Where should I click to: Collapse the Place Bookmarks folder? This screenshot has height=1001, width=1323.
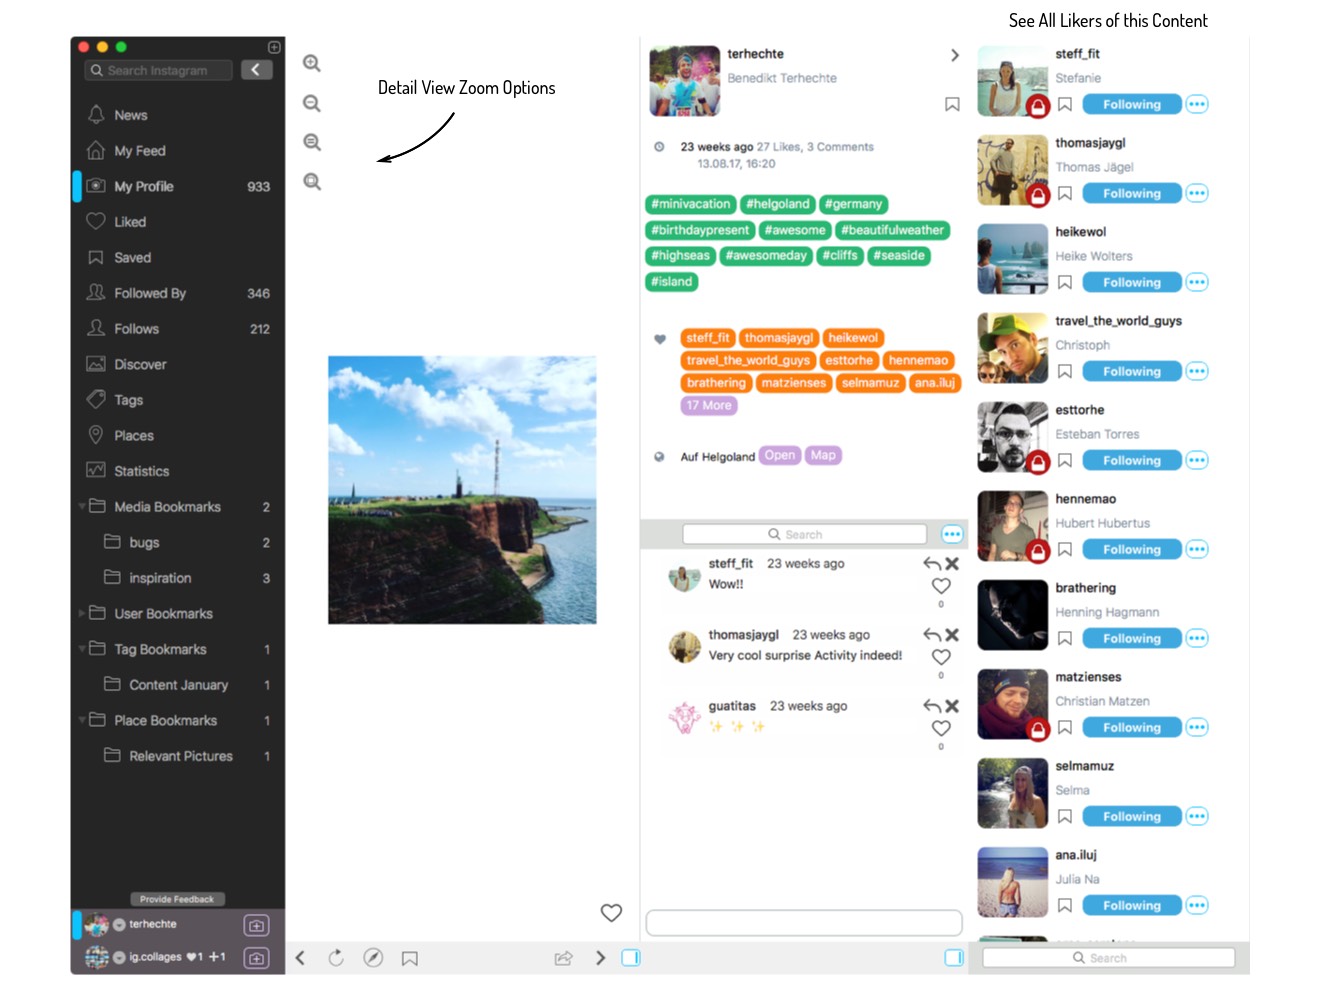(x=81, y=720)
